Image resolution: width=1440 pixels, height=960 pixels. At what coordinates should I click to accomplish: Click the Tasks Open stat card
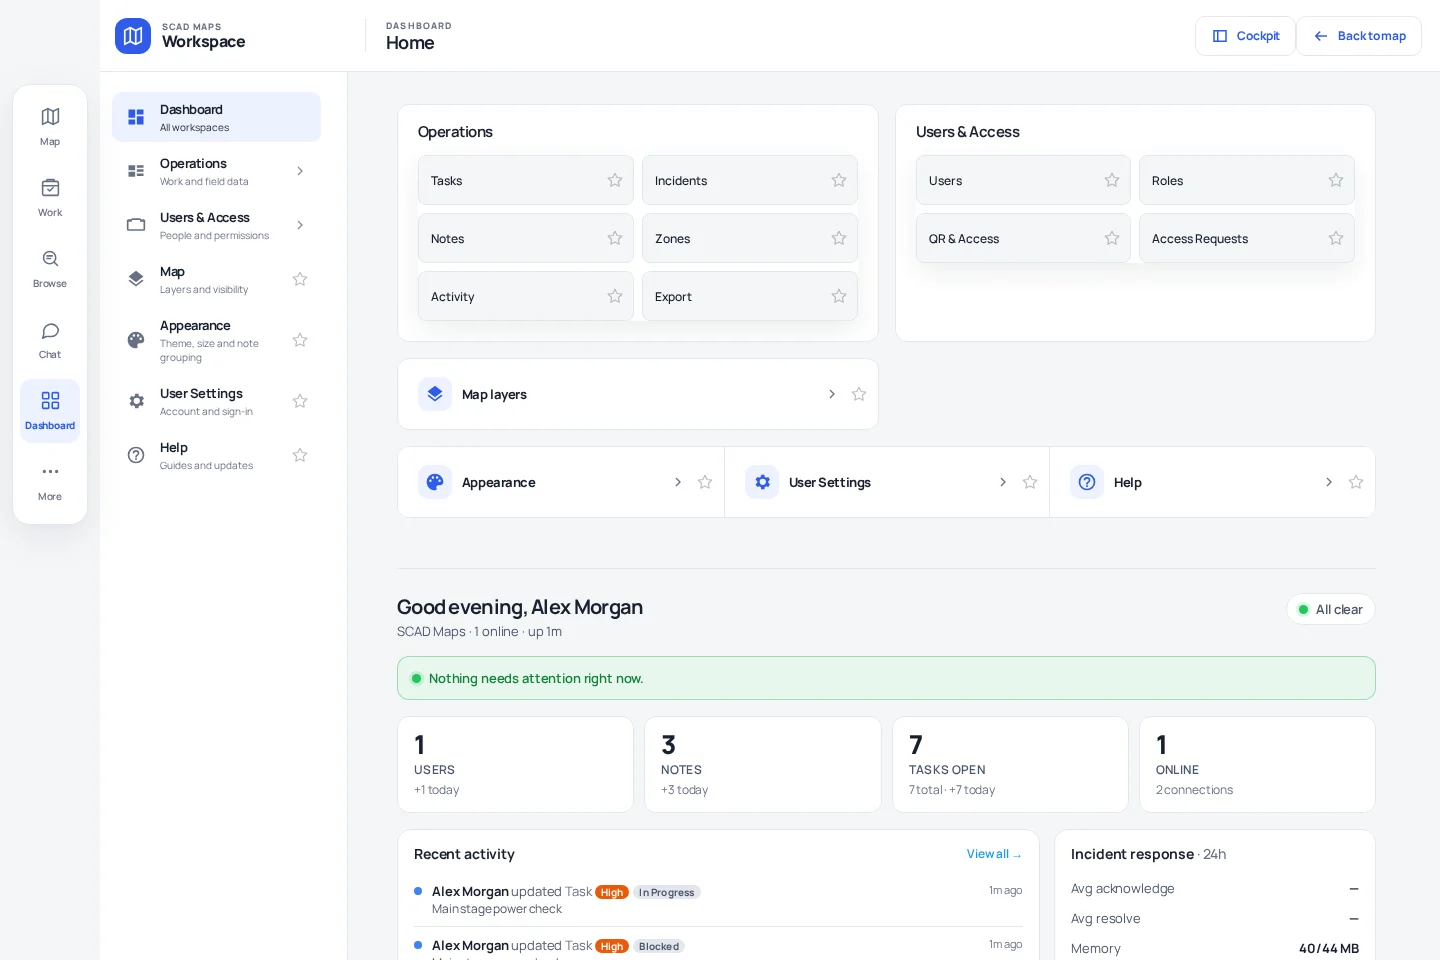1010,765
